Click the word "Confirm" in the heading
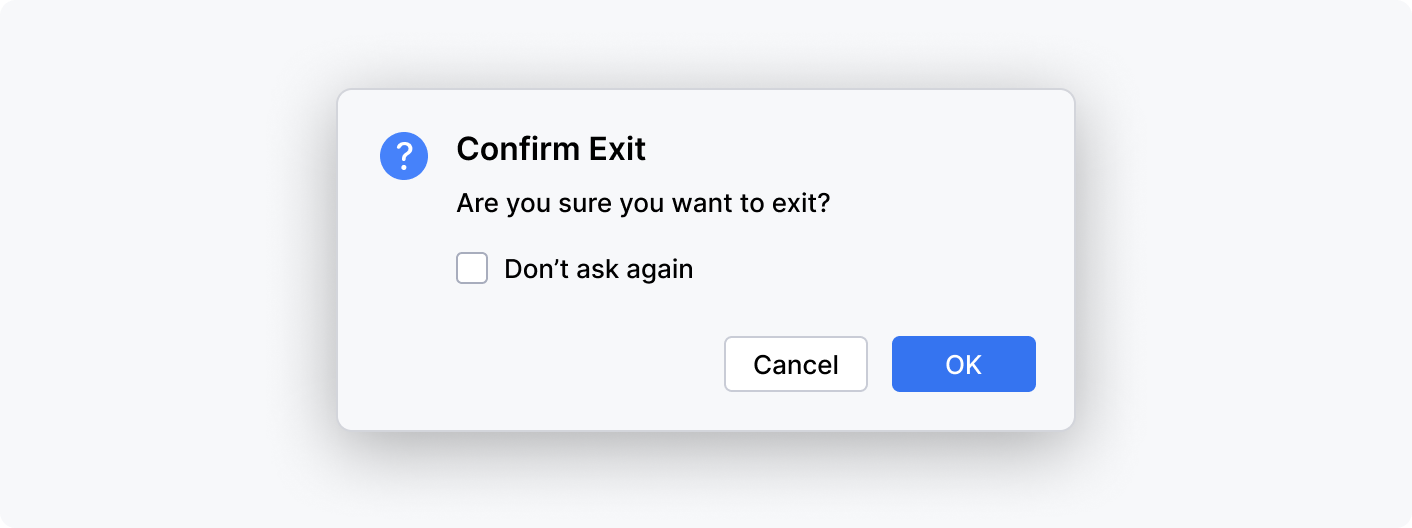Screen dimensions: 1412x528 [517, 150]
